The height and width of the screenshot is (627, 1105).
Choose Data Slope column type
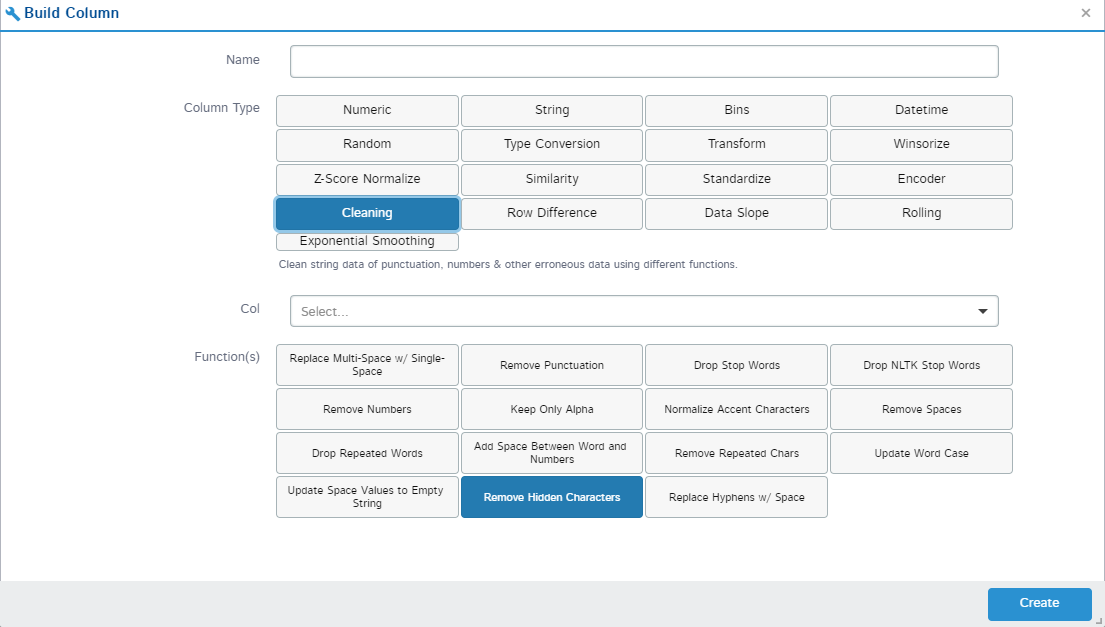pos(736,213)
